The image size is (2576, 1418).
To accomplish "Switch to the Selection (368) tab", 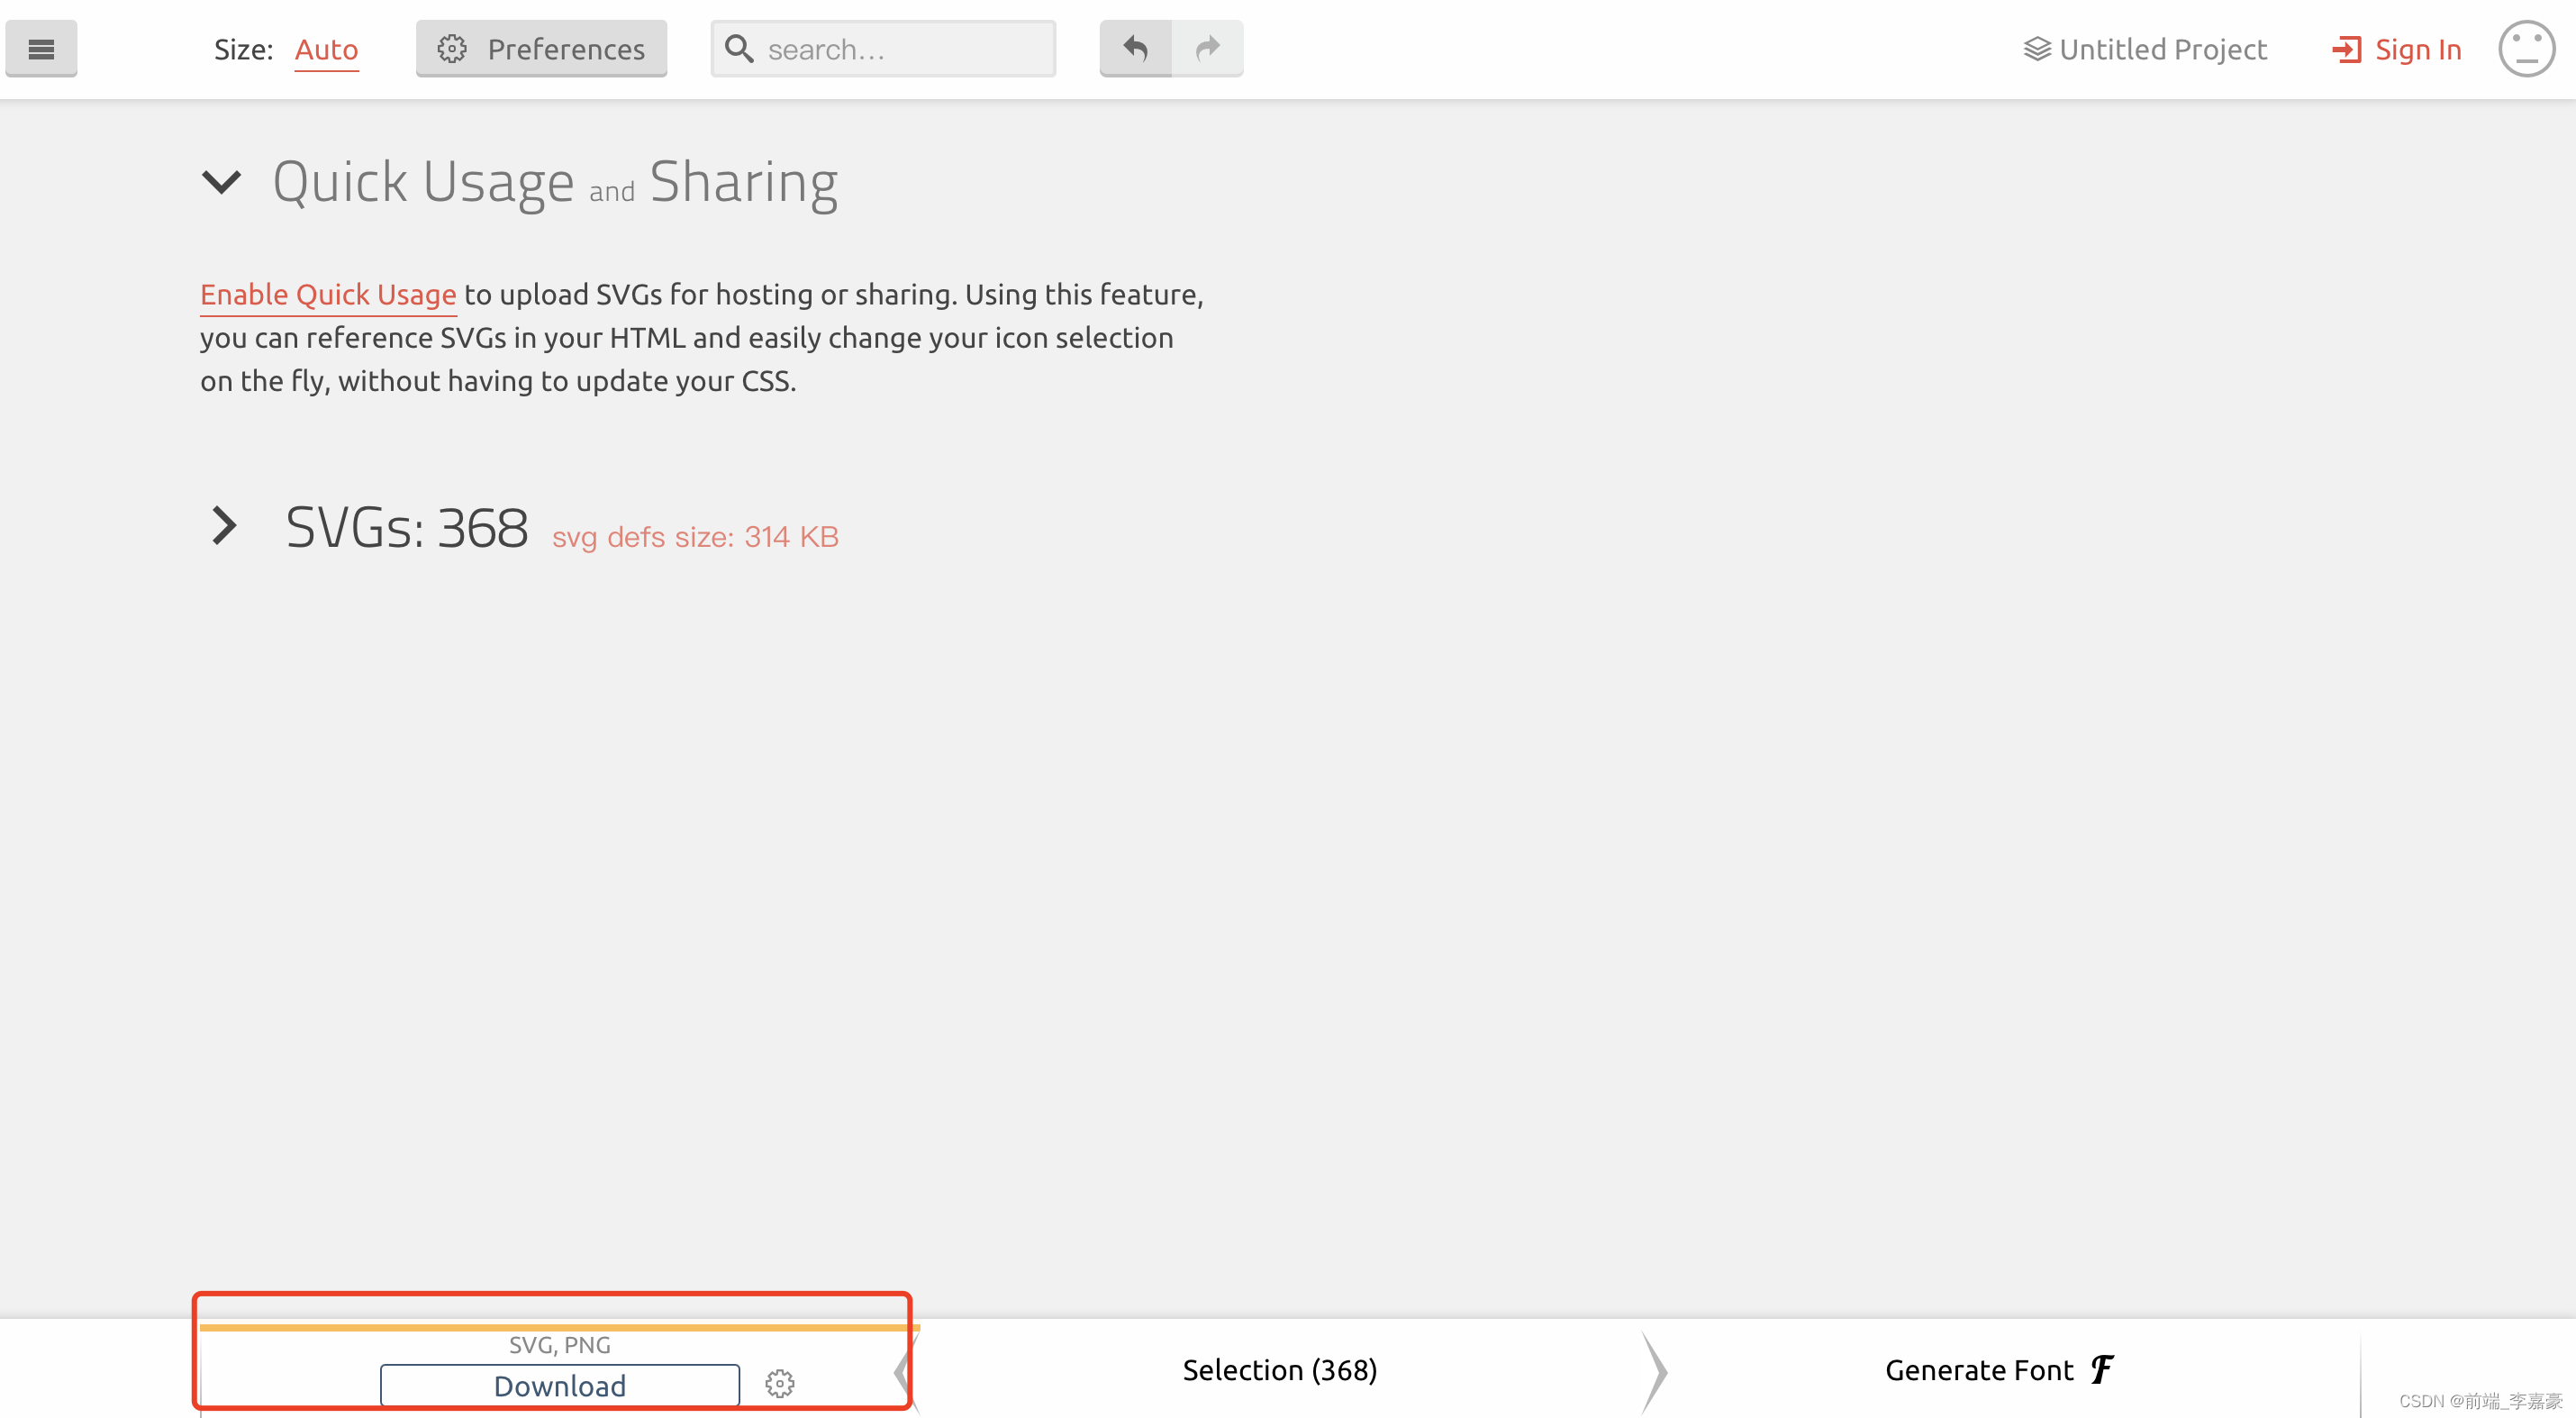I will [x=1279, y=1369].
